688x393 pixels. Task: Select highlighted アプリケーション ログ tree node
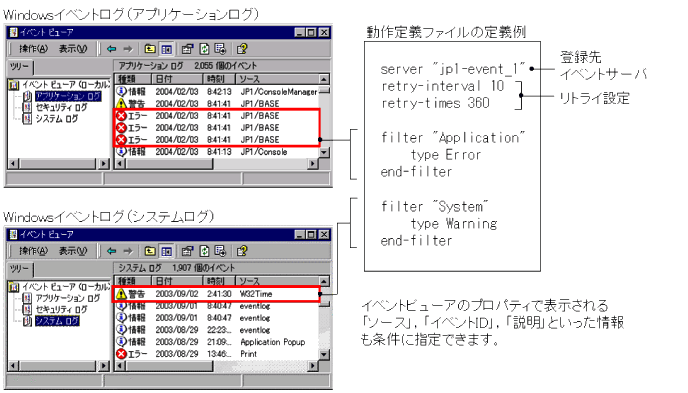tap(68, 96)
